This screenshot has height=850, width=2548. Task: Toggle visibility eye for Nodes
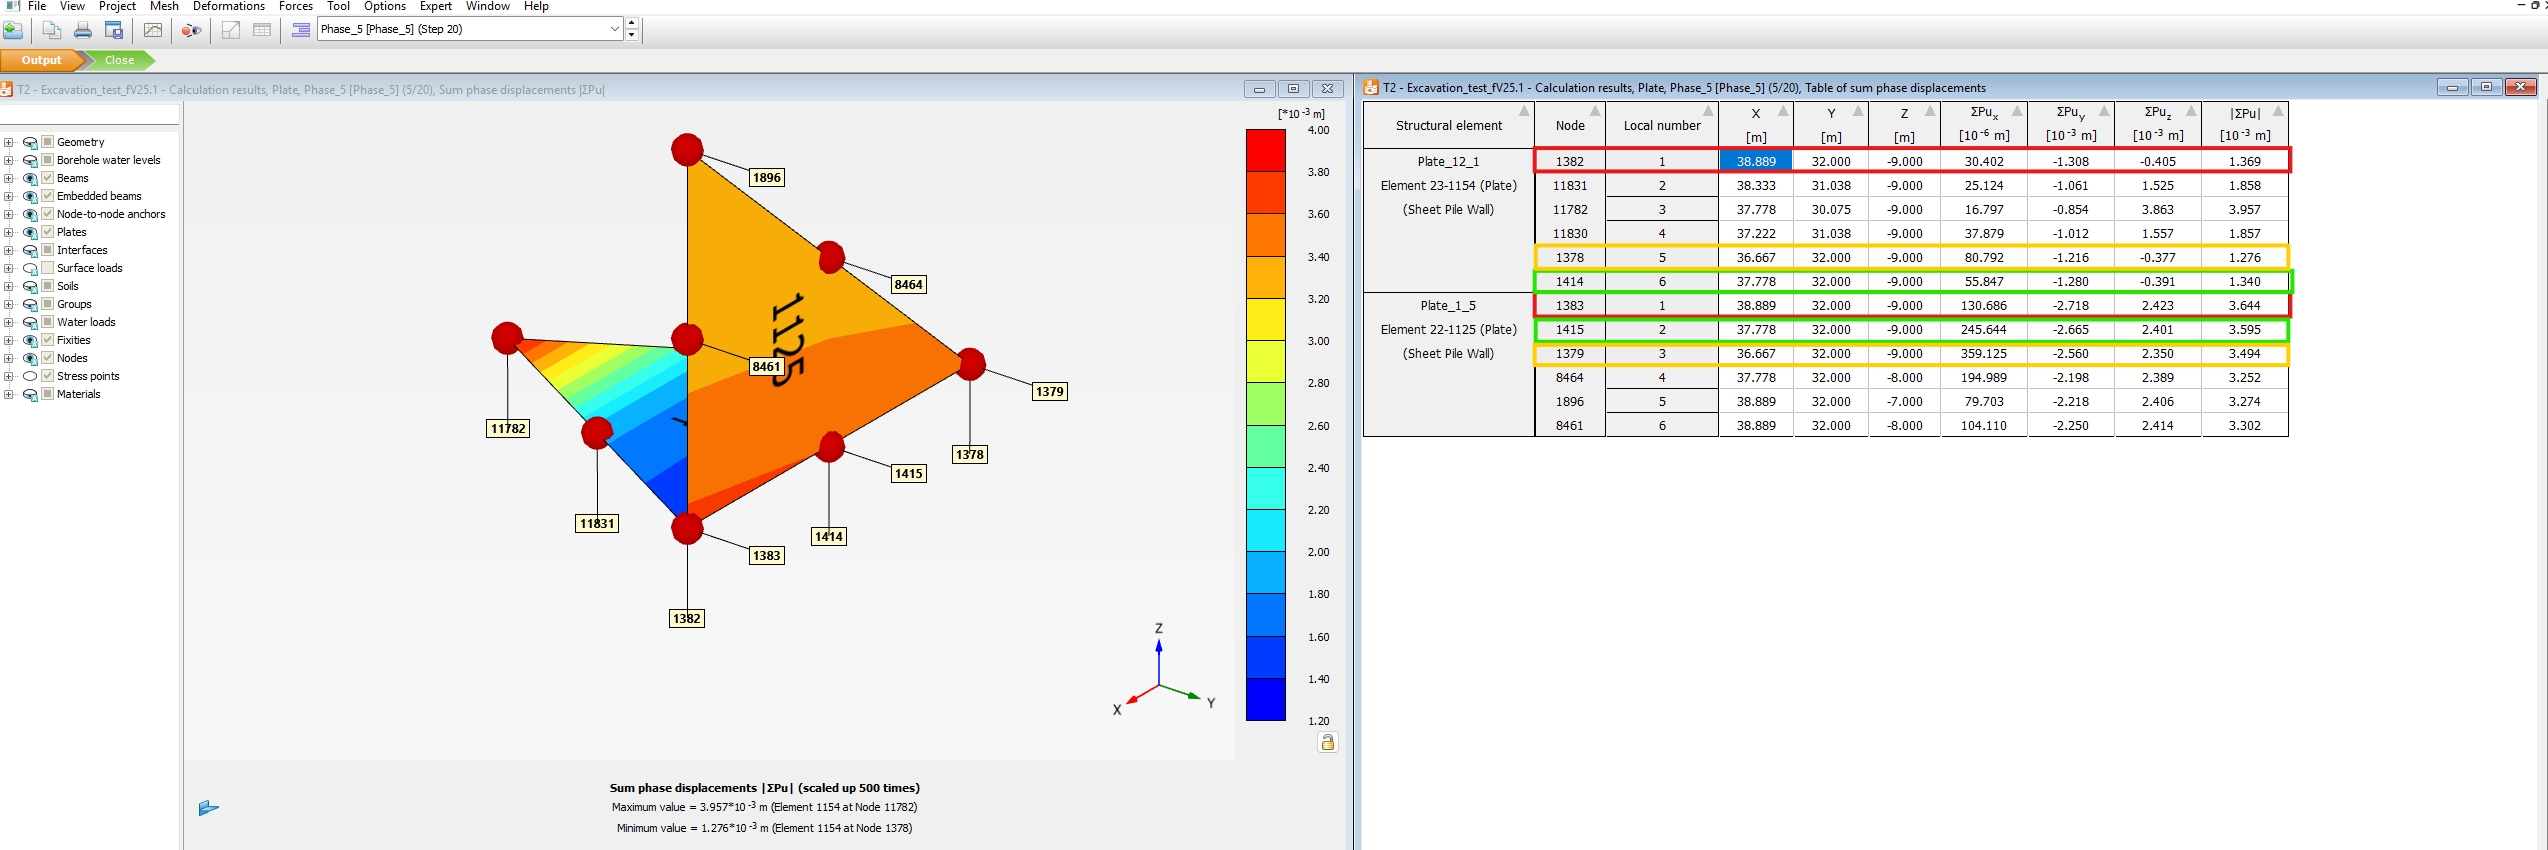click(30, 359)
